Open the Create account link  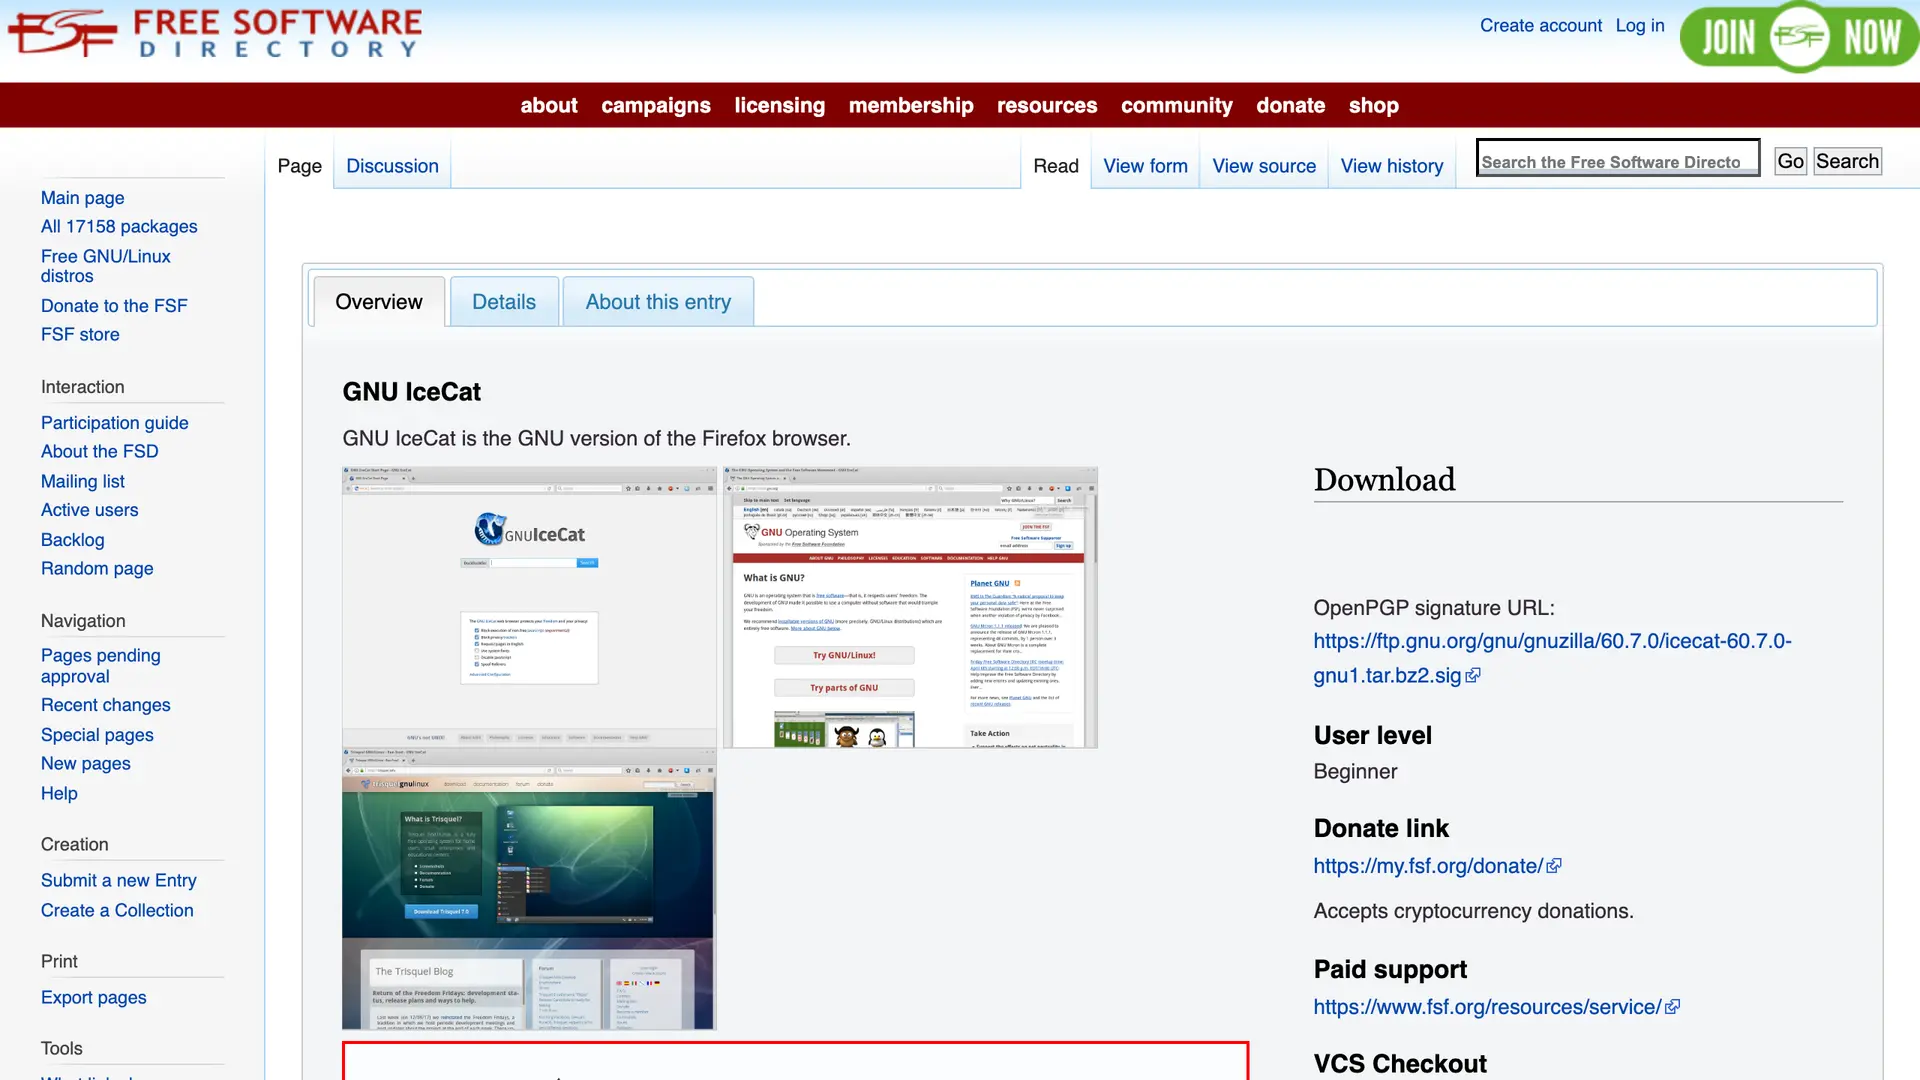pos(1540,26)
